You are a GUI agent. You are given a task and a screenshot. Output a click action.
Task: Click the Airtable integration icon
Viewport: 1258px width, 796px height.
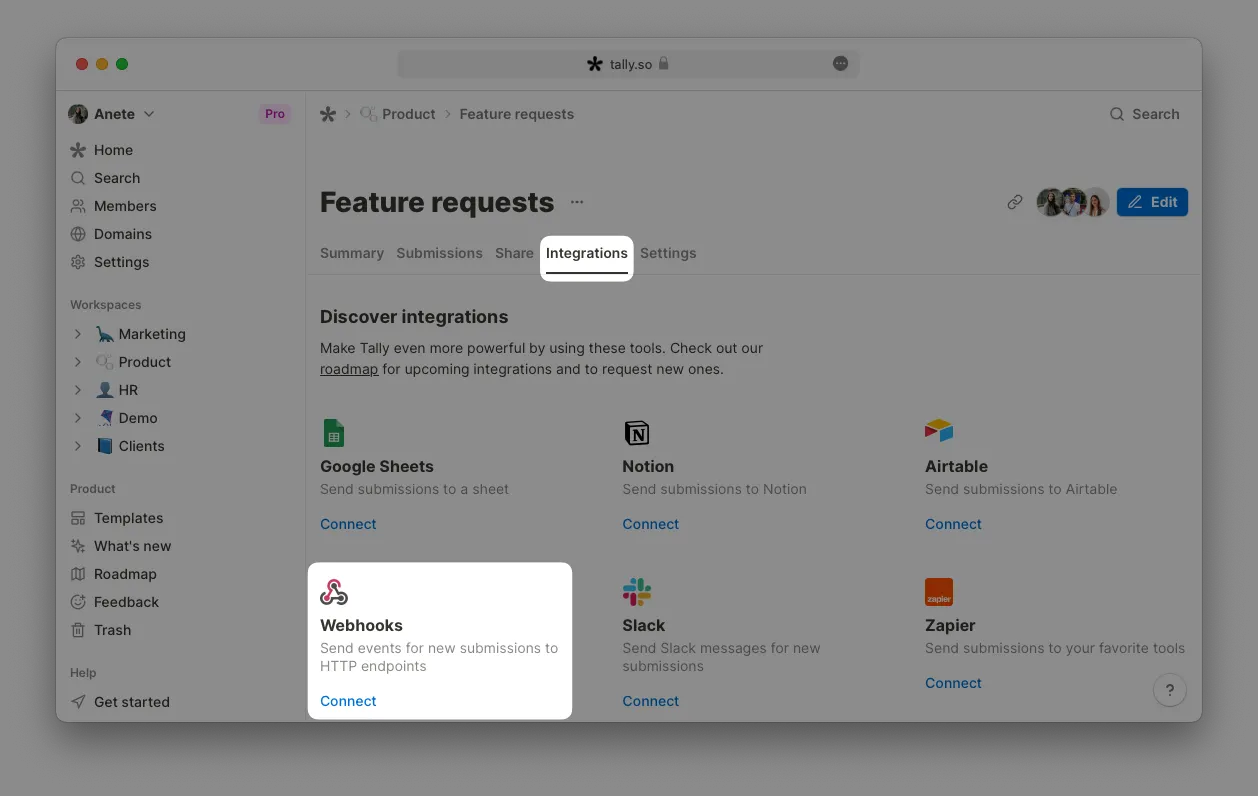tap(938, 429)
